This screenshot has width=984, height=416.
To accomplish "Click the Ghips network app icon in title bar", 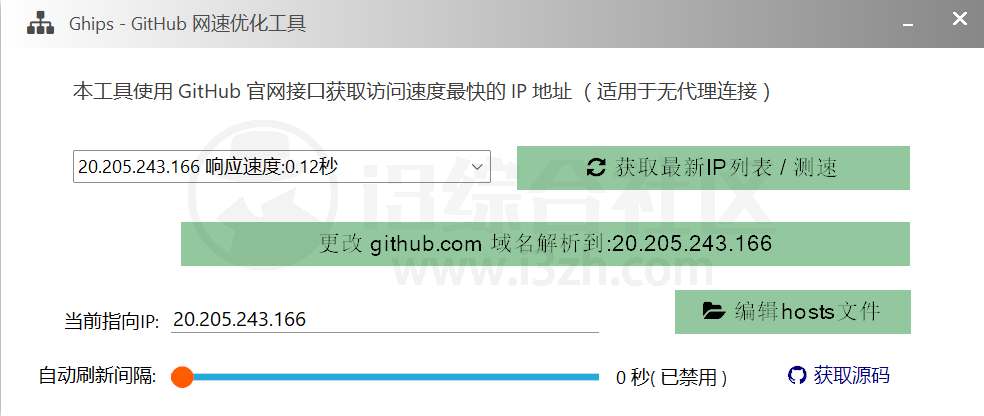I will tap(41, 23).
